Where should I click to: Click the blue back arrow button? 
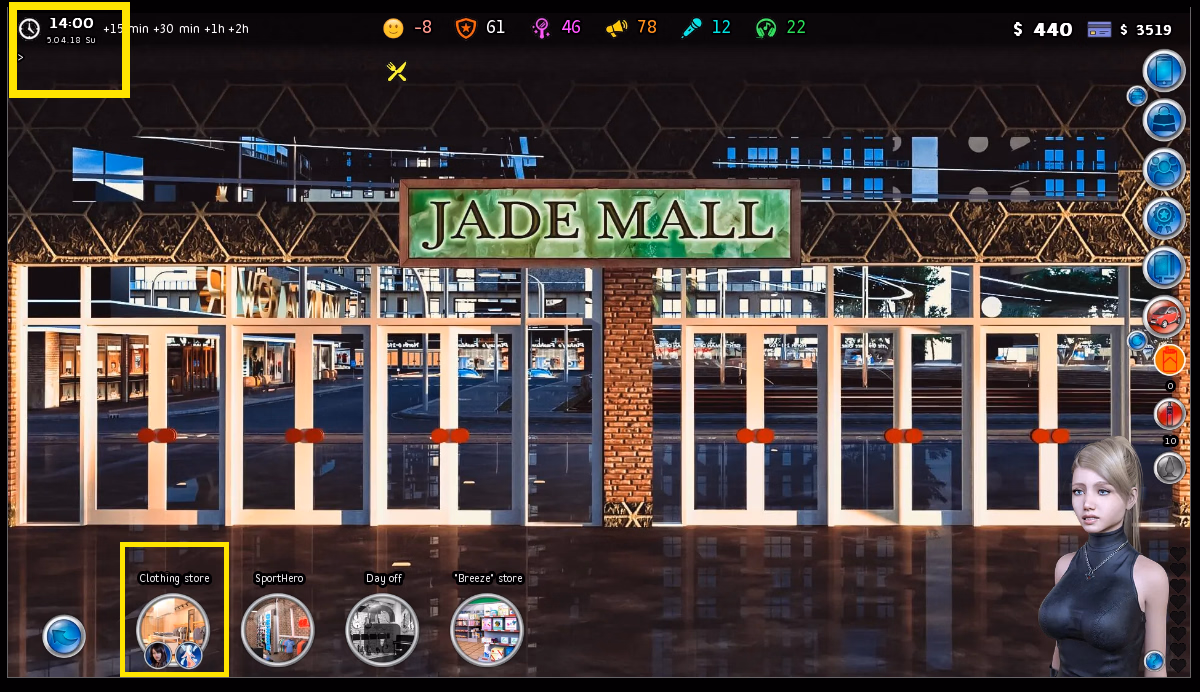point(64,636)
